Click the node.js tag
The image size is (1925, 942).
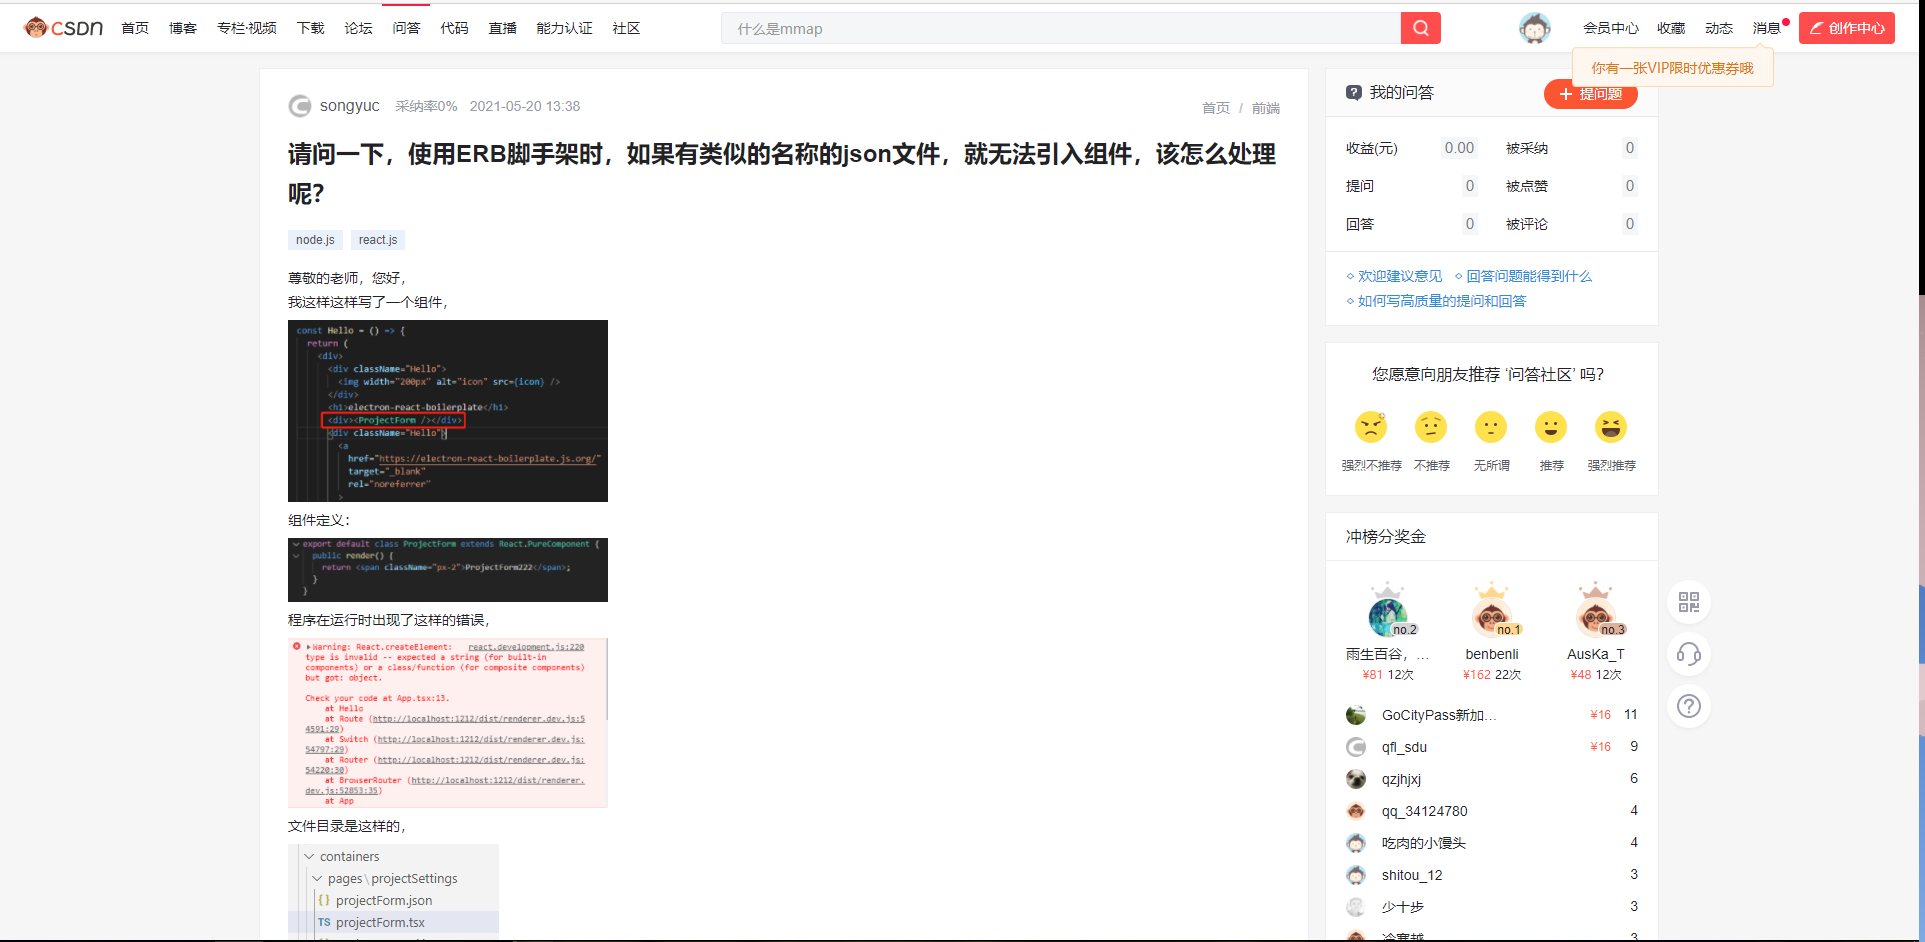pyautogui.click(x=315, y=240)
